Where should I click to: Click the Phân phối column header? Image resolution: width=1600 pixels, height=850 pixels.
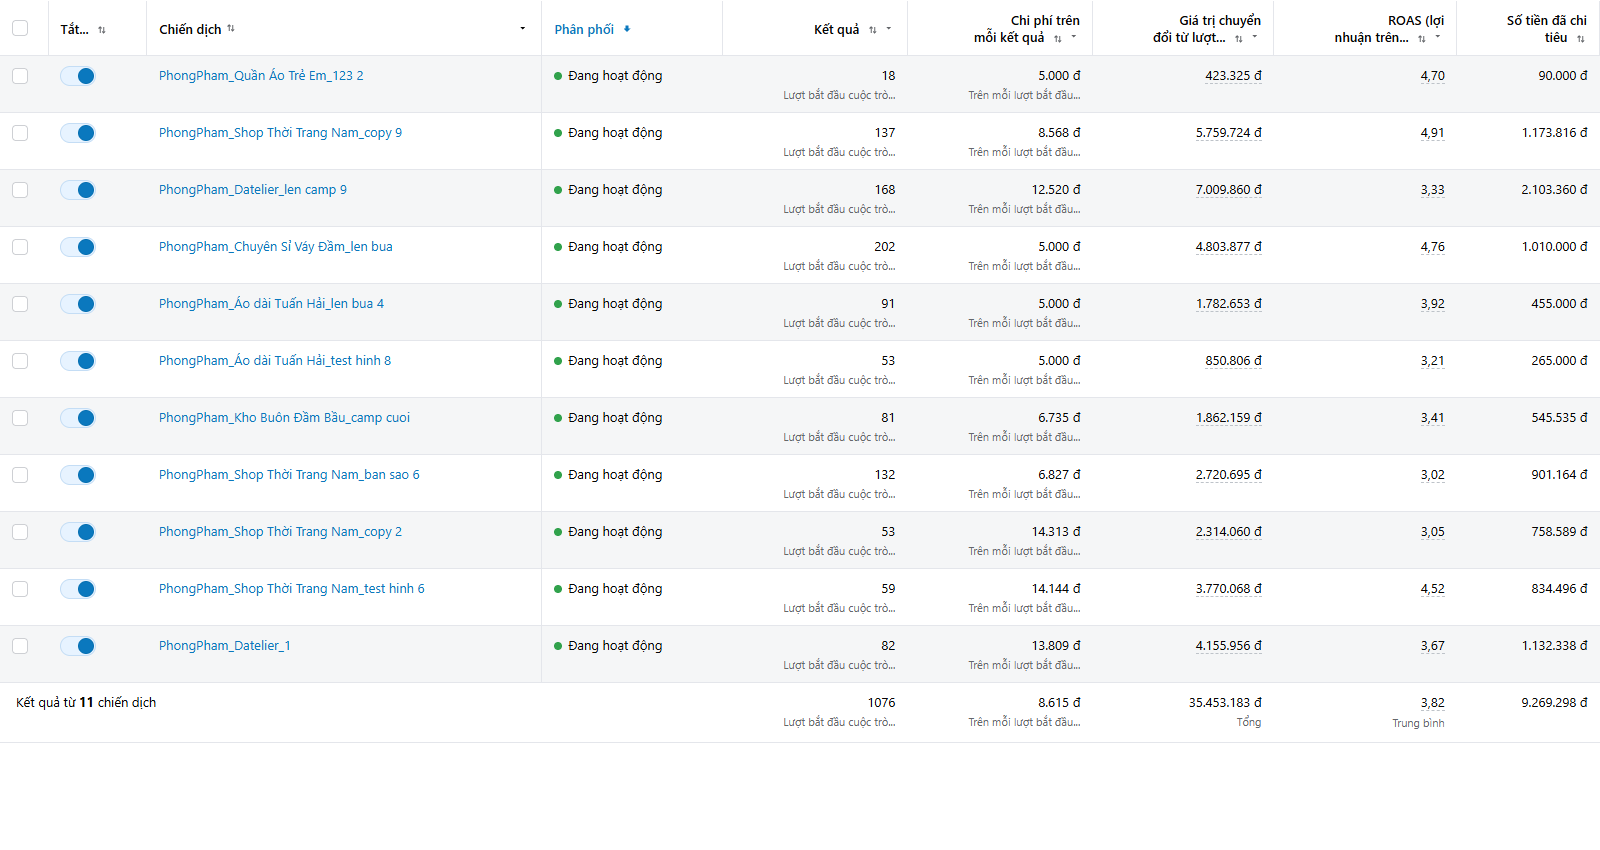584,29
